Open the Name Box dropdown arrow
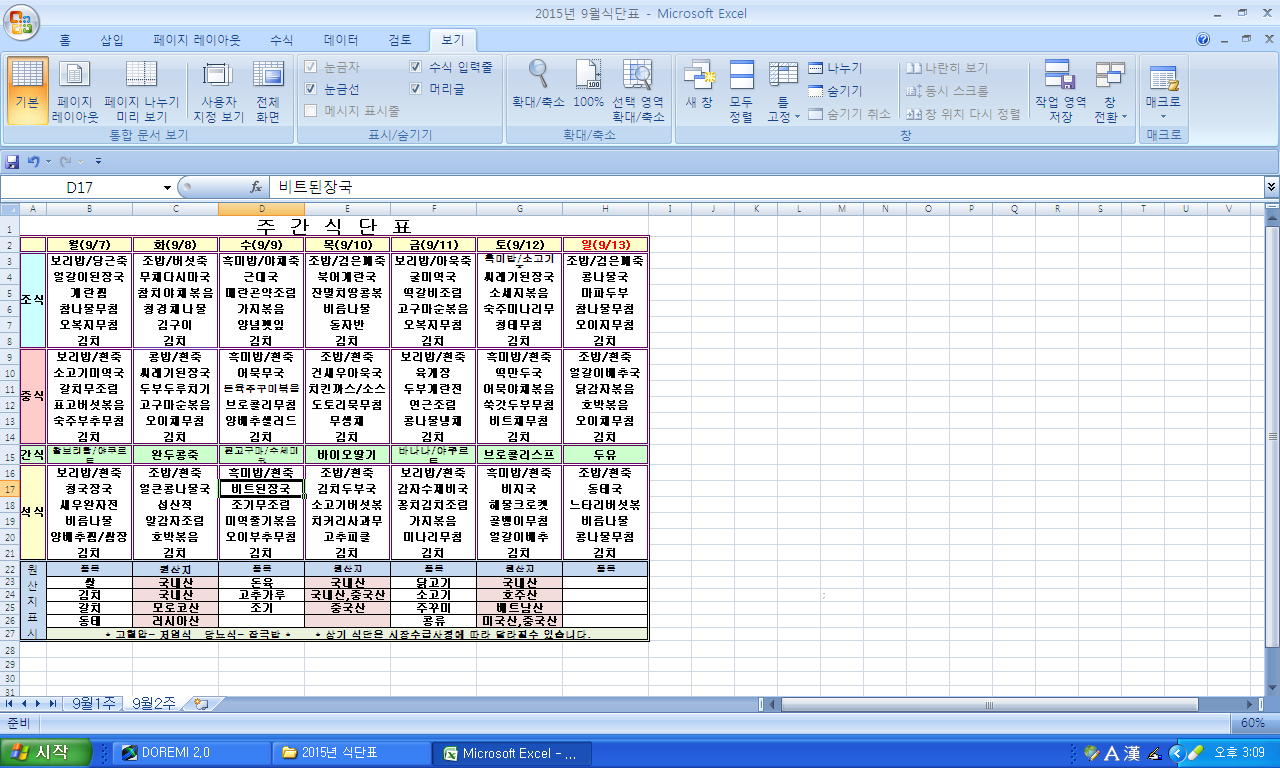This screenshot has width=1280, height=768. pos(167,187)
